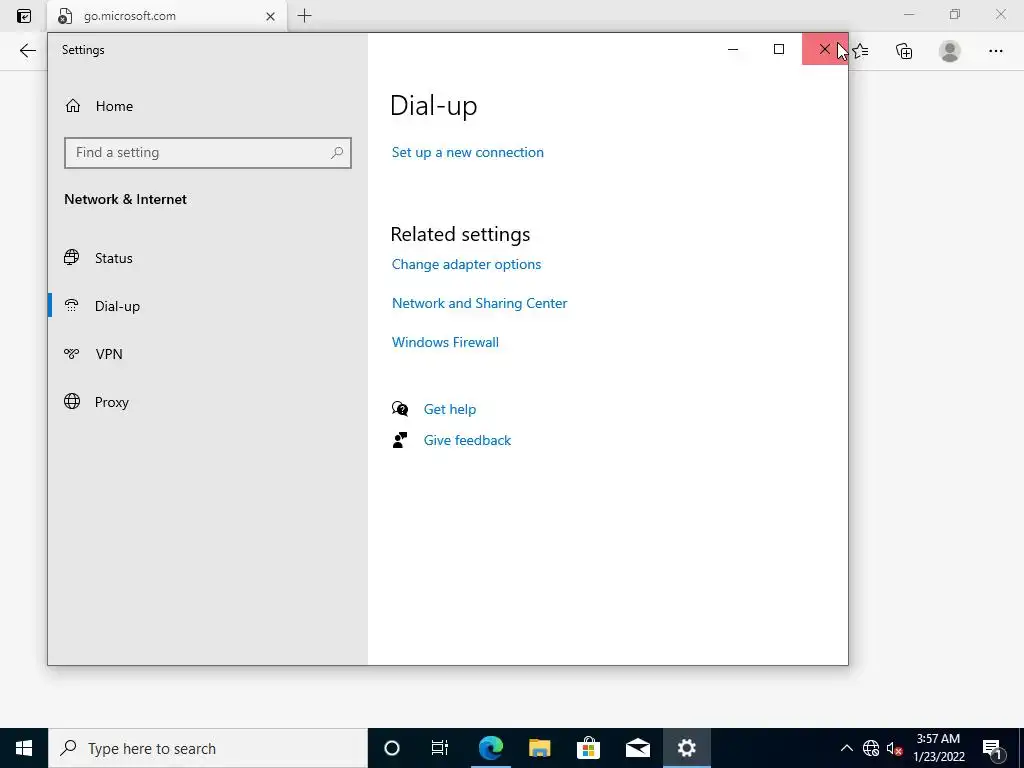Open Microsoft Store from taskbar
Viewport: 1024px width, 768px height.
[588, 748]
